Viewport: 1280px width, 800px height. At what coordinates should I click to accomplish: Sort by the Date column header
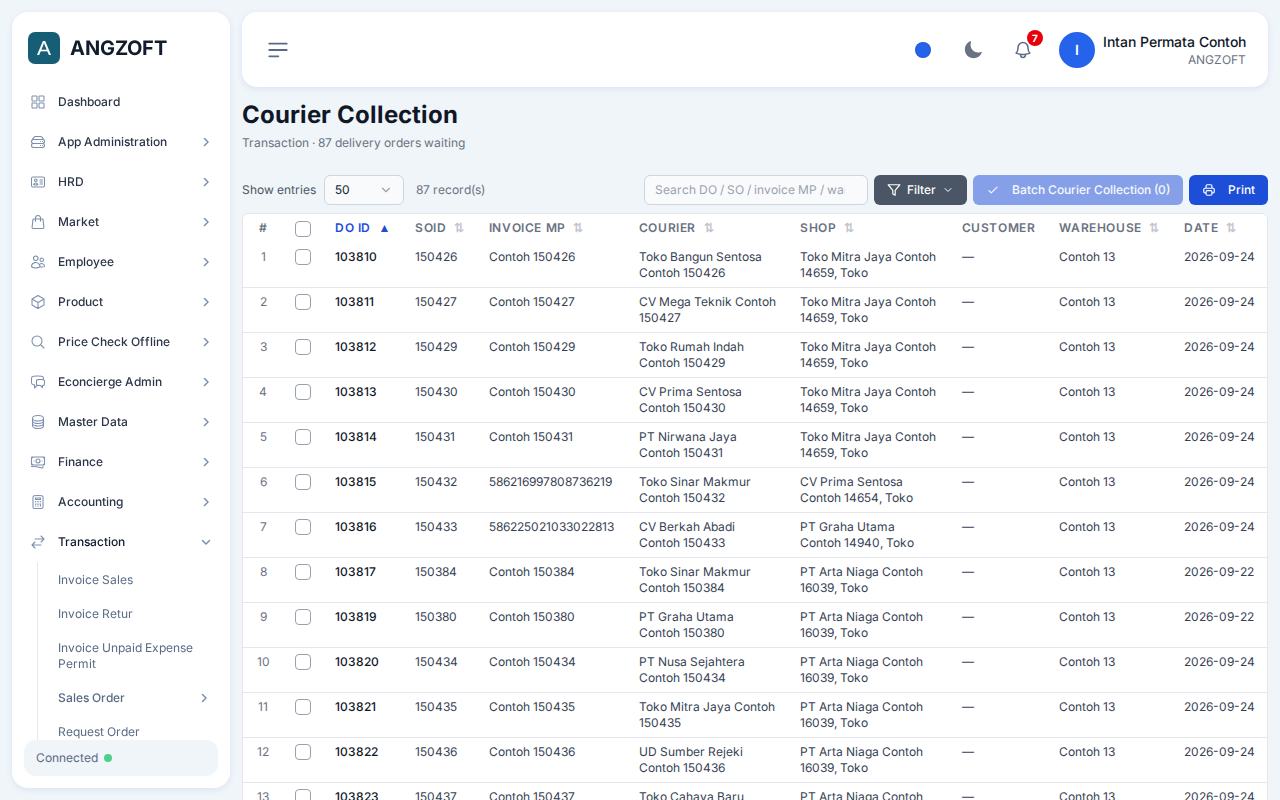[x=1210, y=228]
